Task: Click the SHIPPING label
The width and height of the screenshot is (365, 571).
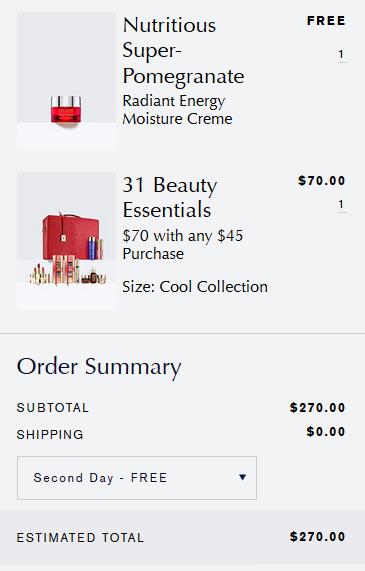Action: [50, 434]
